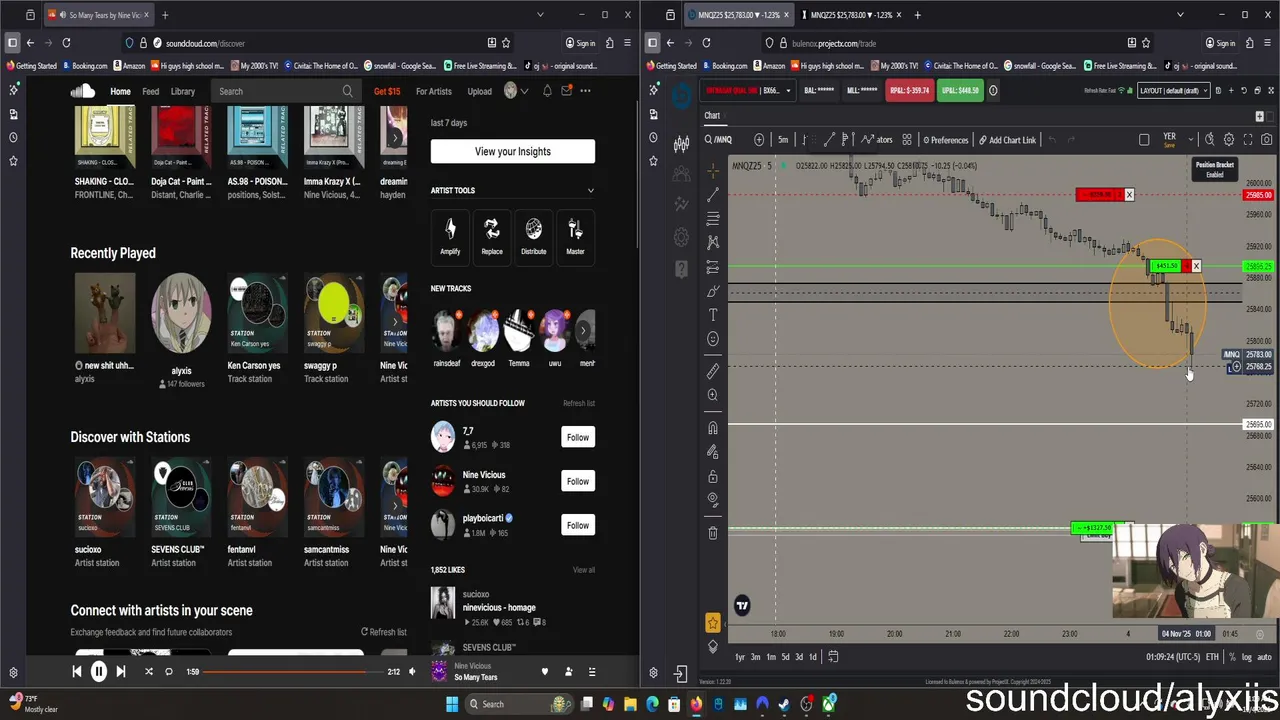The width and height of the screenshot is (1280, 720).
Task: Expand the YER layout save dropdown
Action: pyautogui.click(x=1190, y=139)
